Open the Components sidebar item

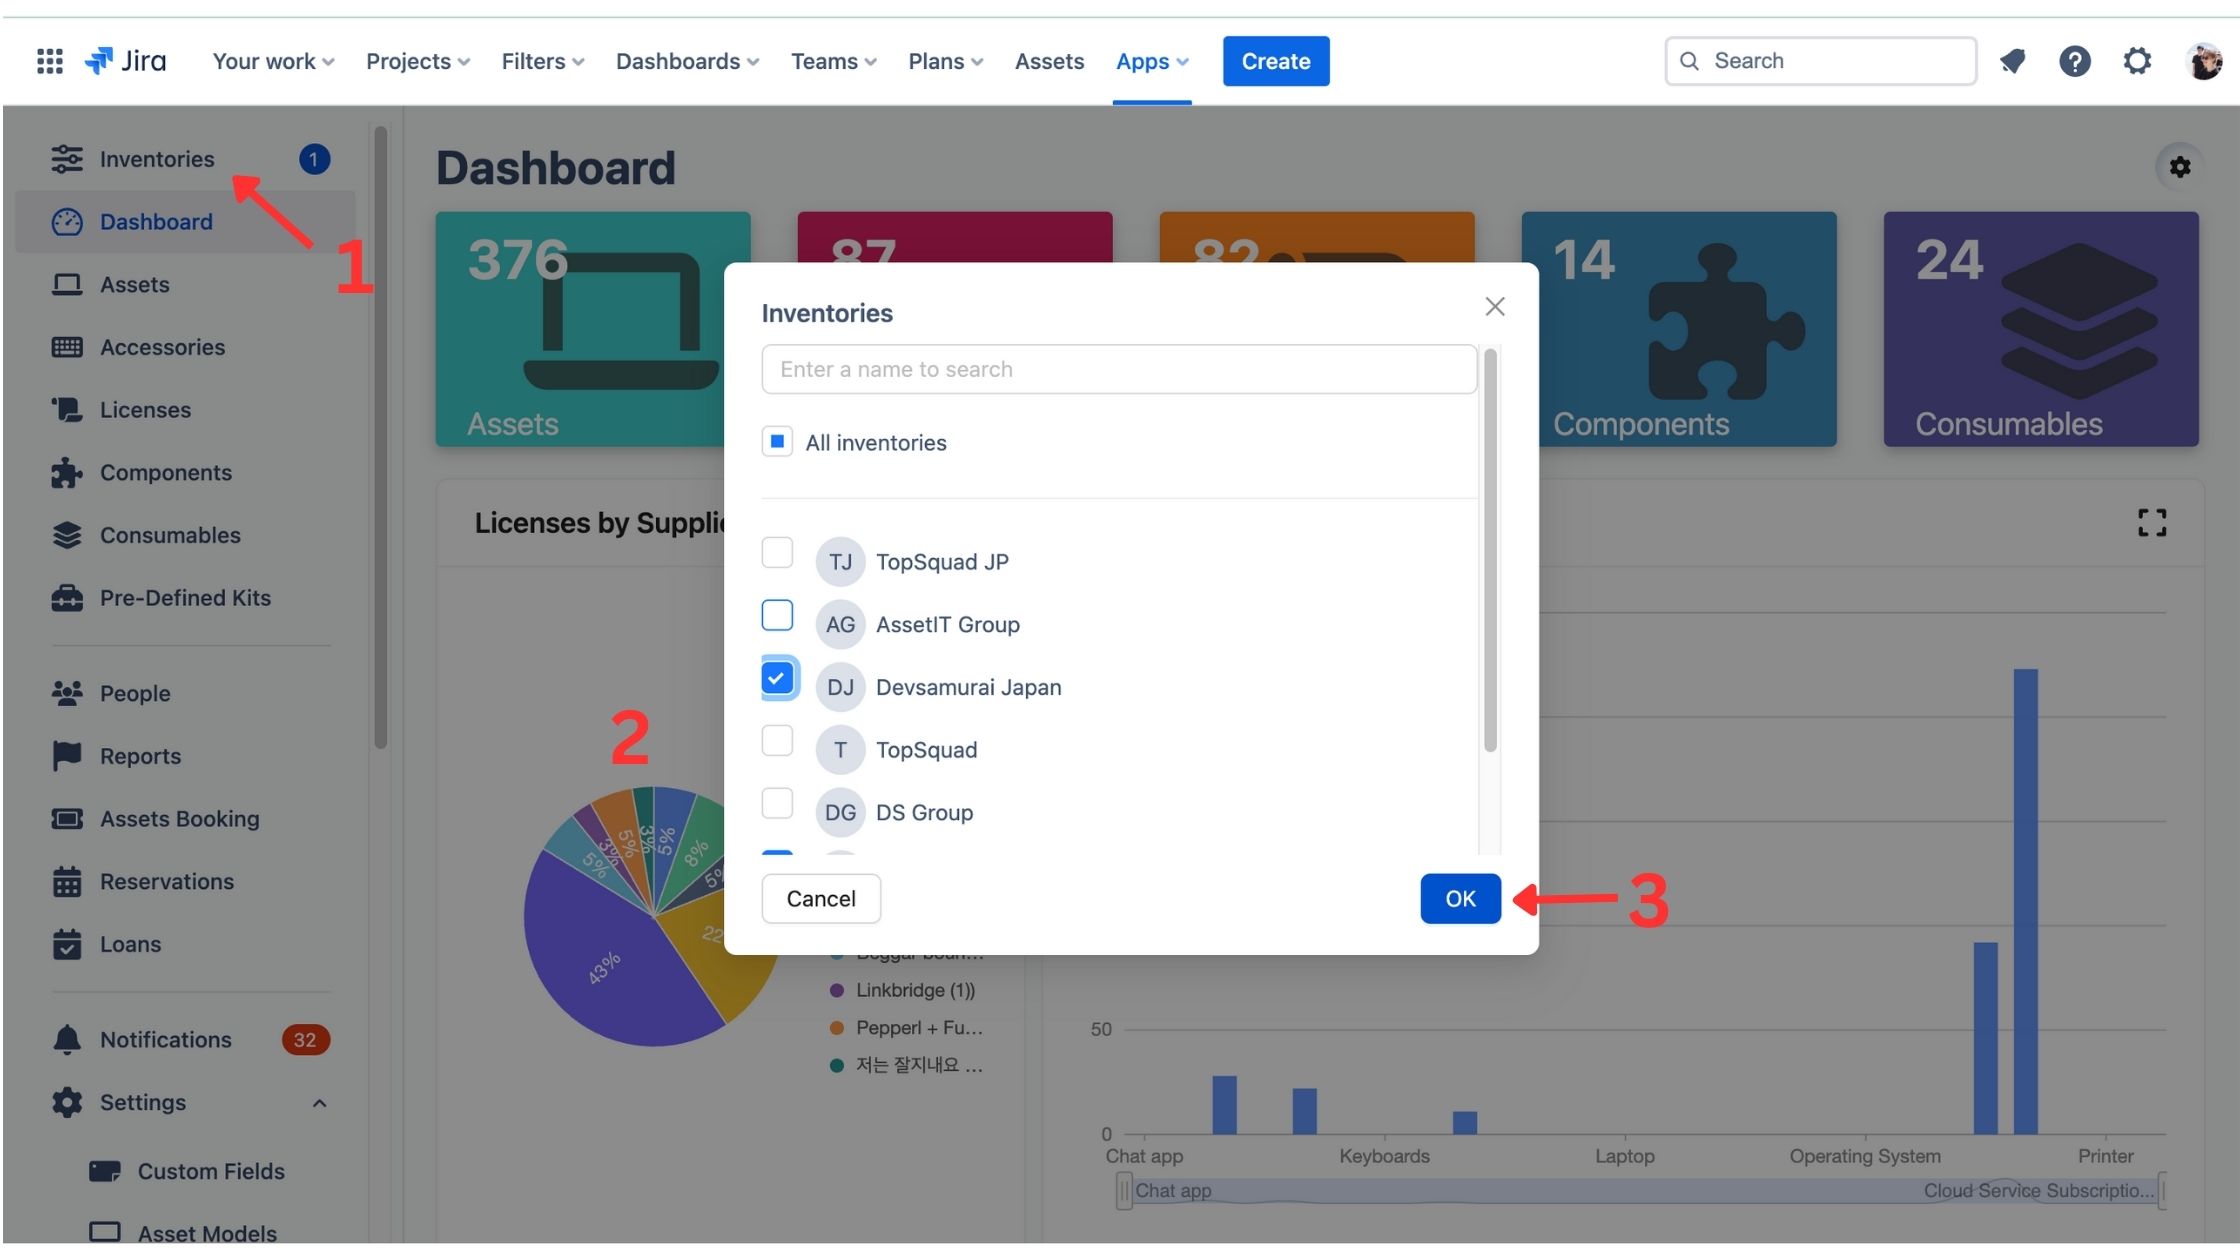[165, 472]
